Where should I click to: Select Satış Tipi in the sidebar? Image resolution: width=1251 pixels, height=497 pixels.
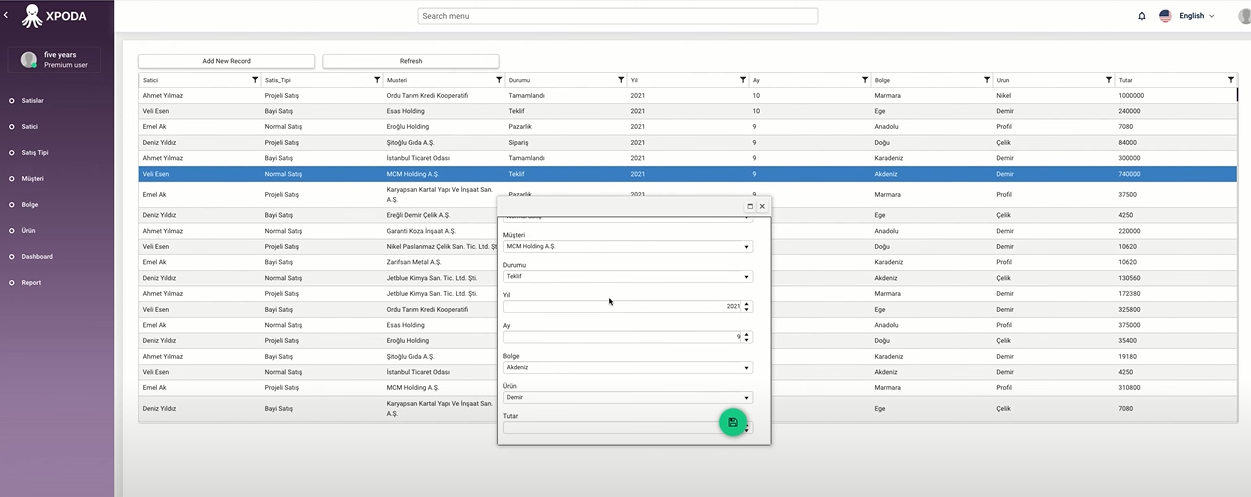(x=35, y=153)
